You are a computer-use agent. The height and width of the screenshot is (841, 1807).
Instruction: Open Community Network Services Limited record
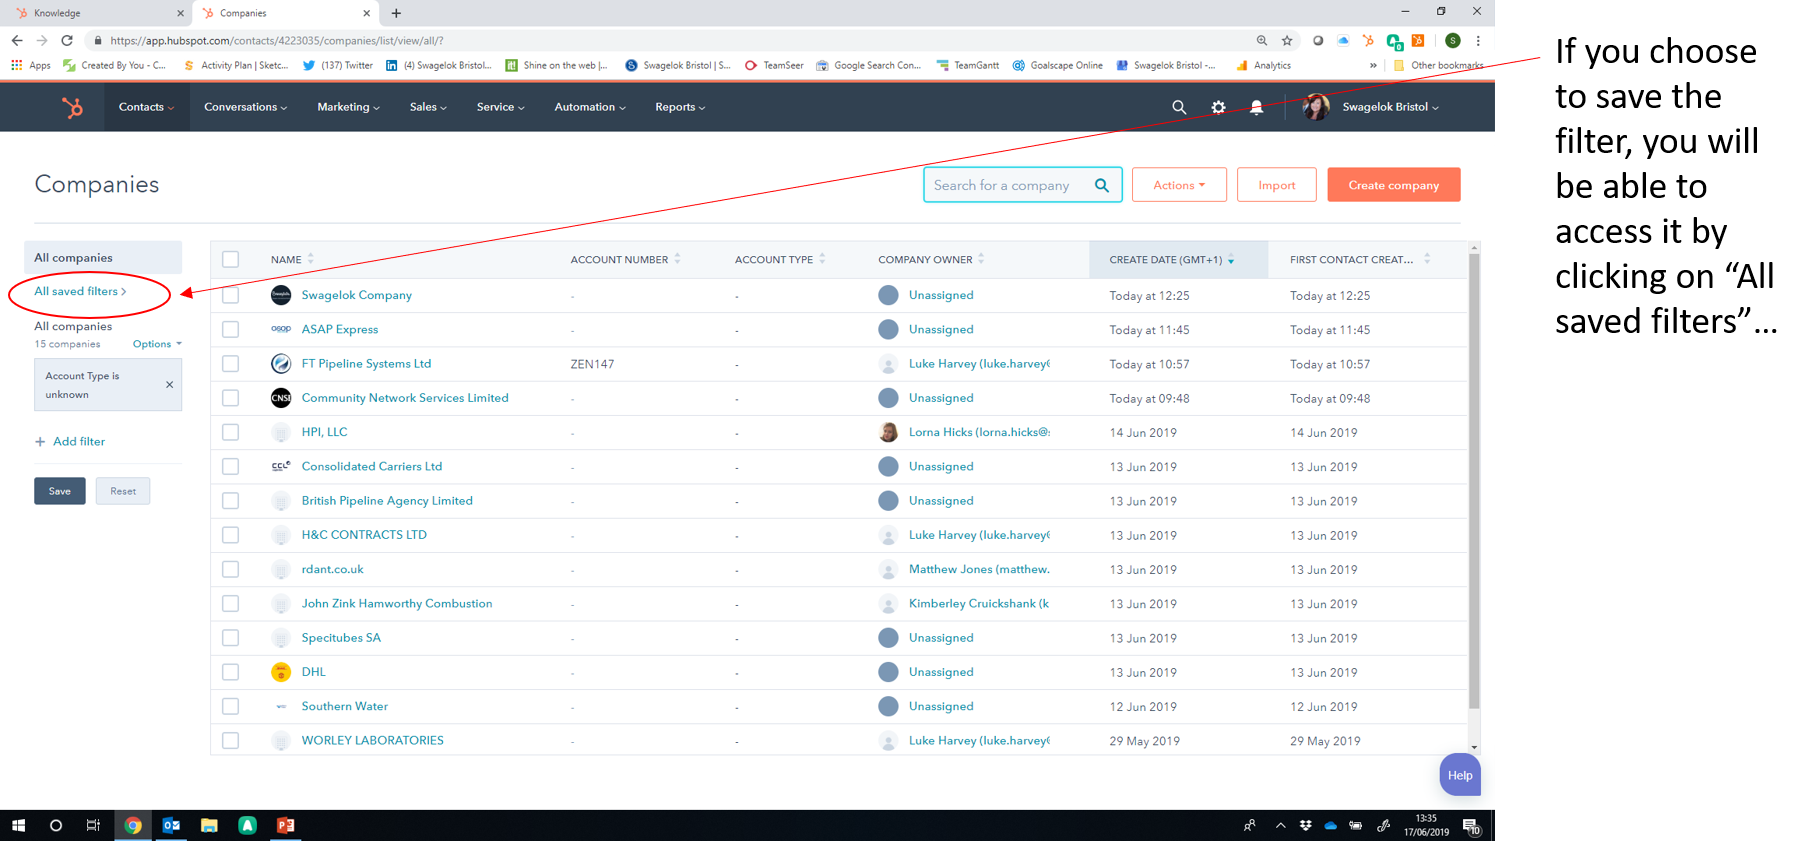[x=405, y=398]
